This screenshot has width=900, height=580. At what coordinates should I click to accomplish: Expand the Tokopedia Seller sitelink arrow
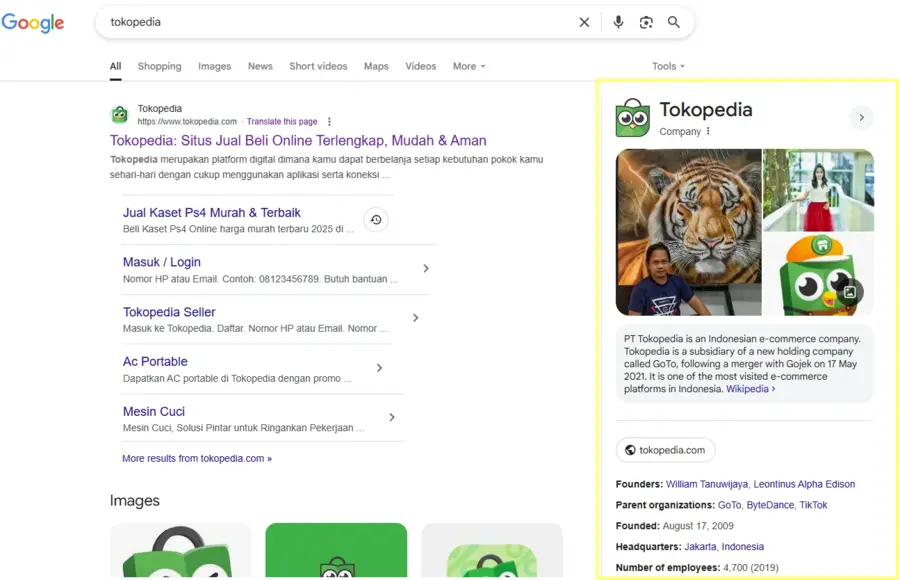[x=416, y=318]
